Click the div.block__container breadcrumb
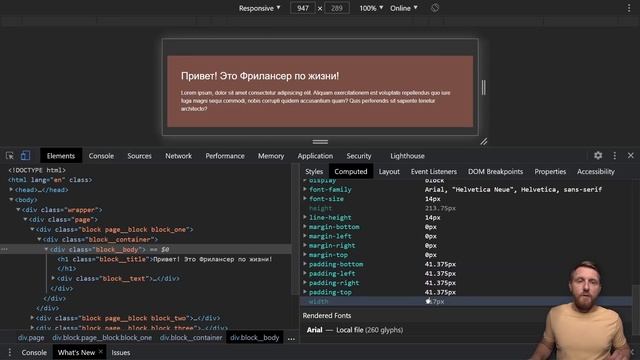Screen dimensions: 640x360 [x=191, y=338]
